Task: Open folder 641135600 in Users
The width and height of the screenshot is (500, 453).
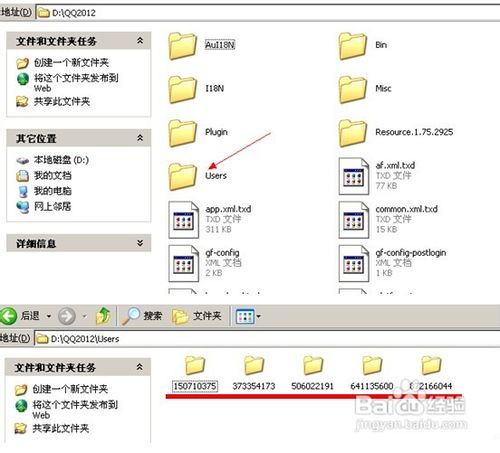Action: tap(372, 365)
